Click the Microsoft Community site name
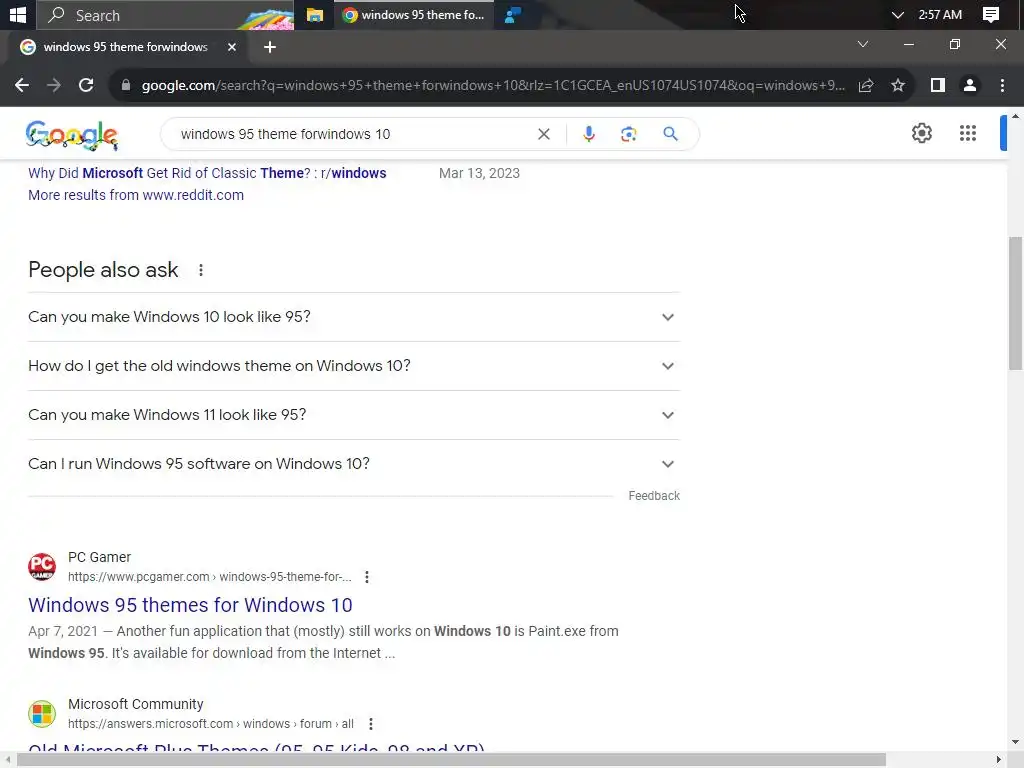The image size is (1024, 768). tap(136, 704)
